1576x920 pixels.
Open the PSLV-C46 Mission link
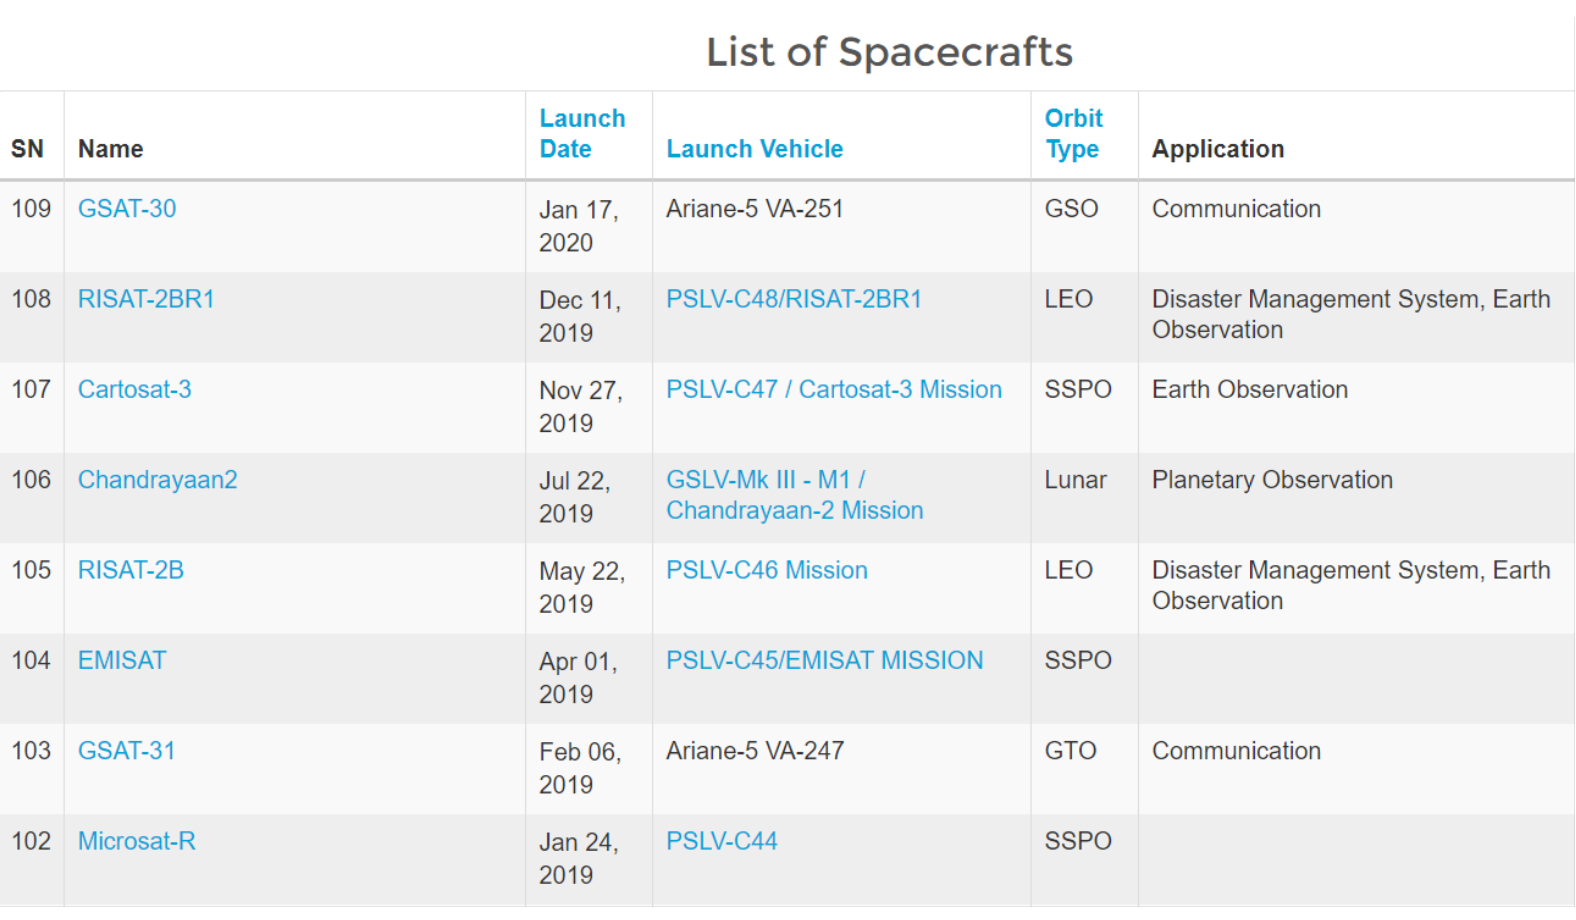coord(767,570)
